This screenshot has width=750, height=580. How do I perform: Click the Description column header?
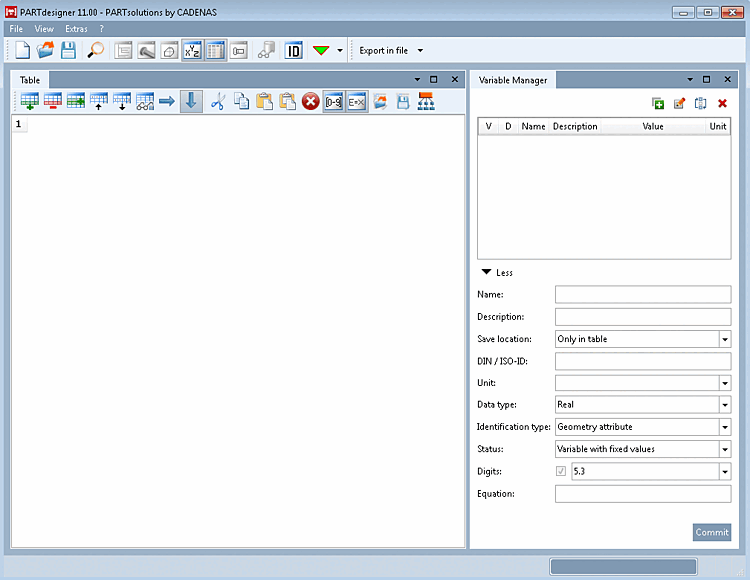pos(575,126)
